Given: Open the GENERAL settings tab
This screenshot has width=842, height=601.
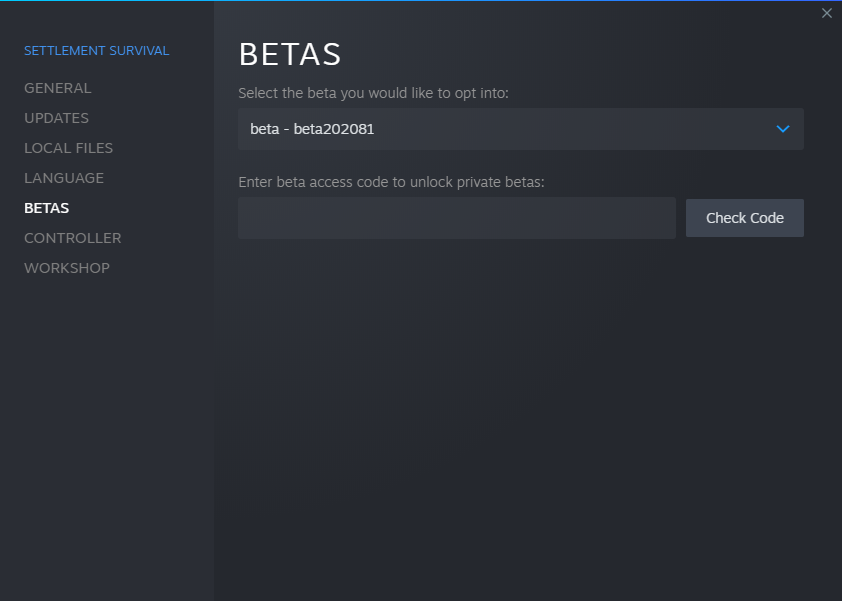Looking at the screenshot, I should click(57, 88).
